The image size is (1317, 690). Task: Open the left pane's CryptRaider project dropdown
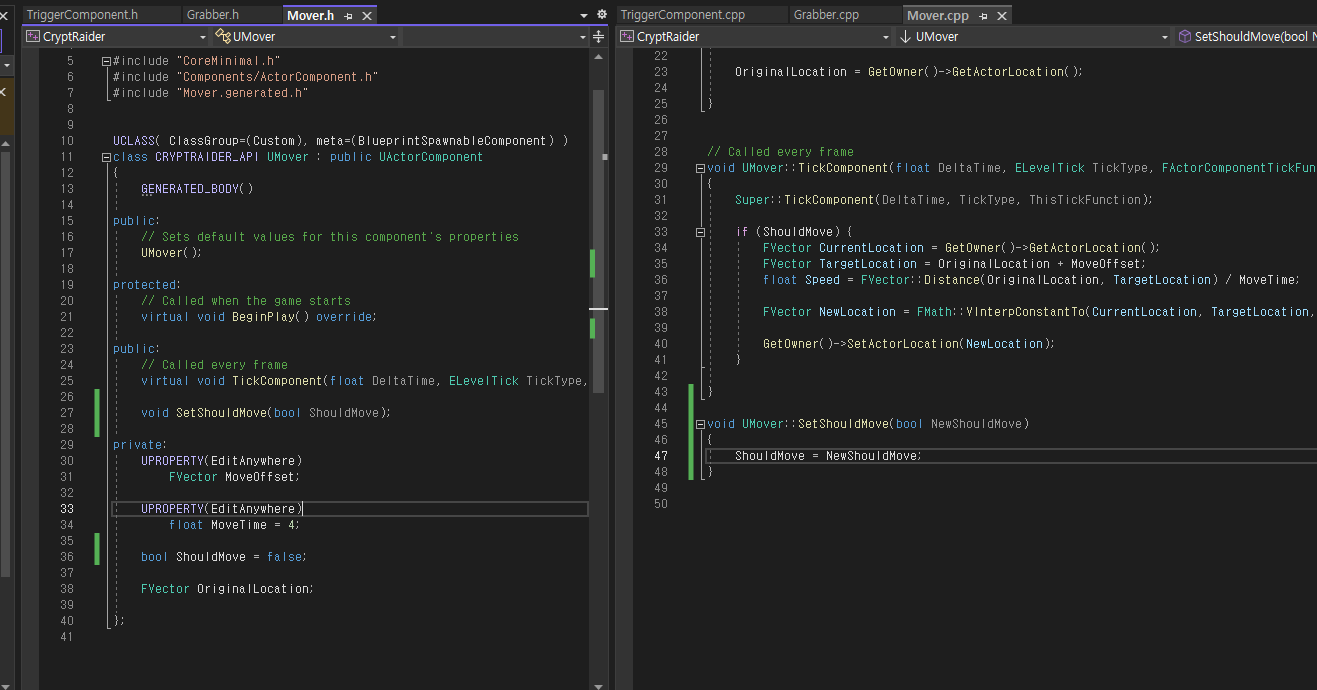click(x=116, y=37)
